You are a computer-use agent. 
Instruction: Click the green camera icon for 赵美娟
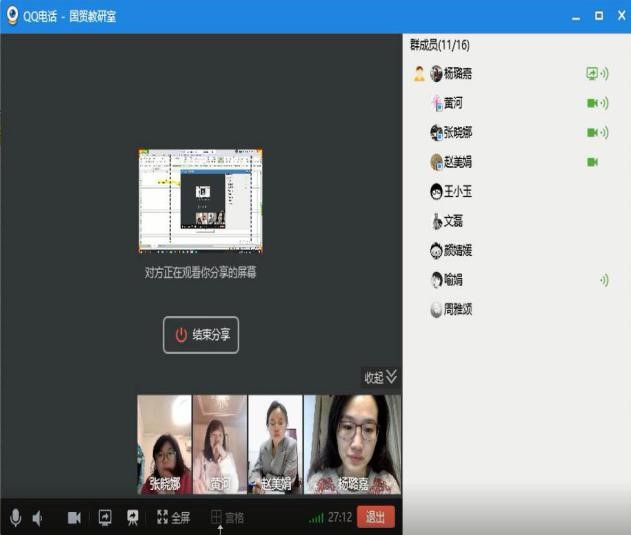click(592, 162)
